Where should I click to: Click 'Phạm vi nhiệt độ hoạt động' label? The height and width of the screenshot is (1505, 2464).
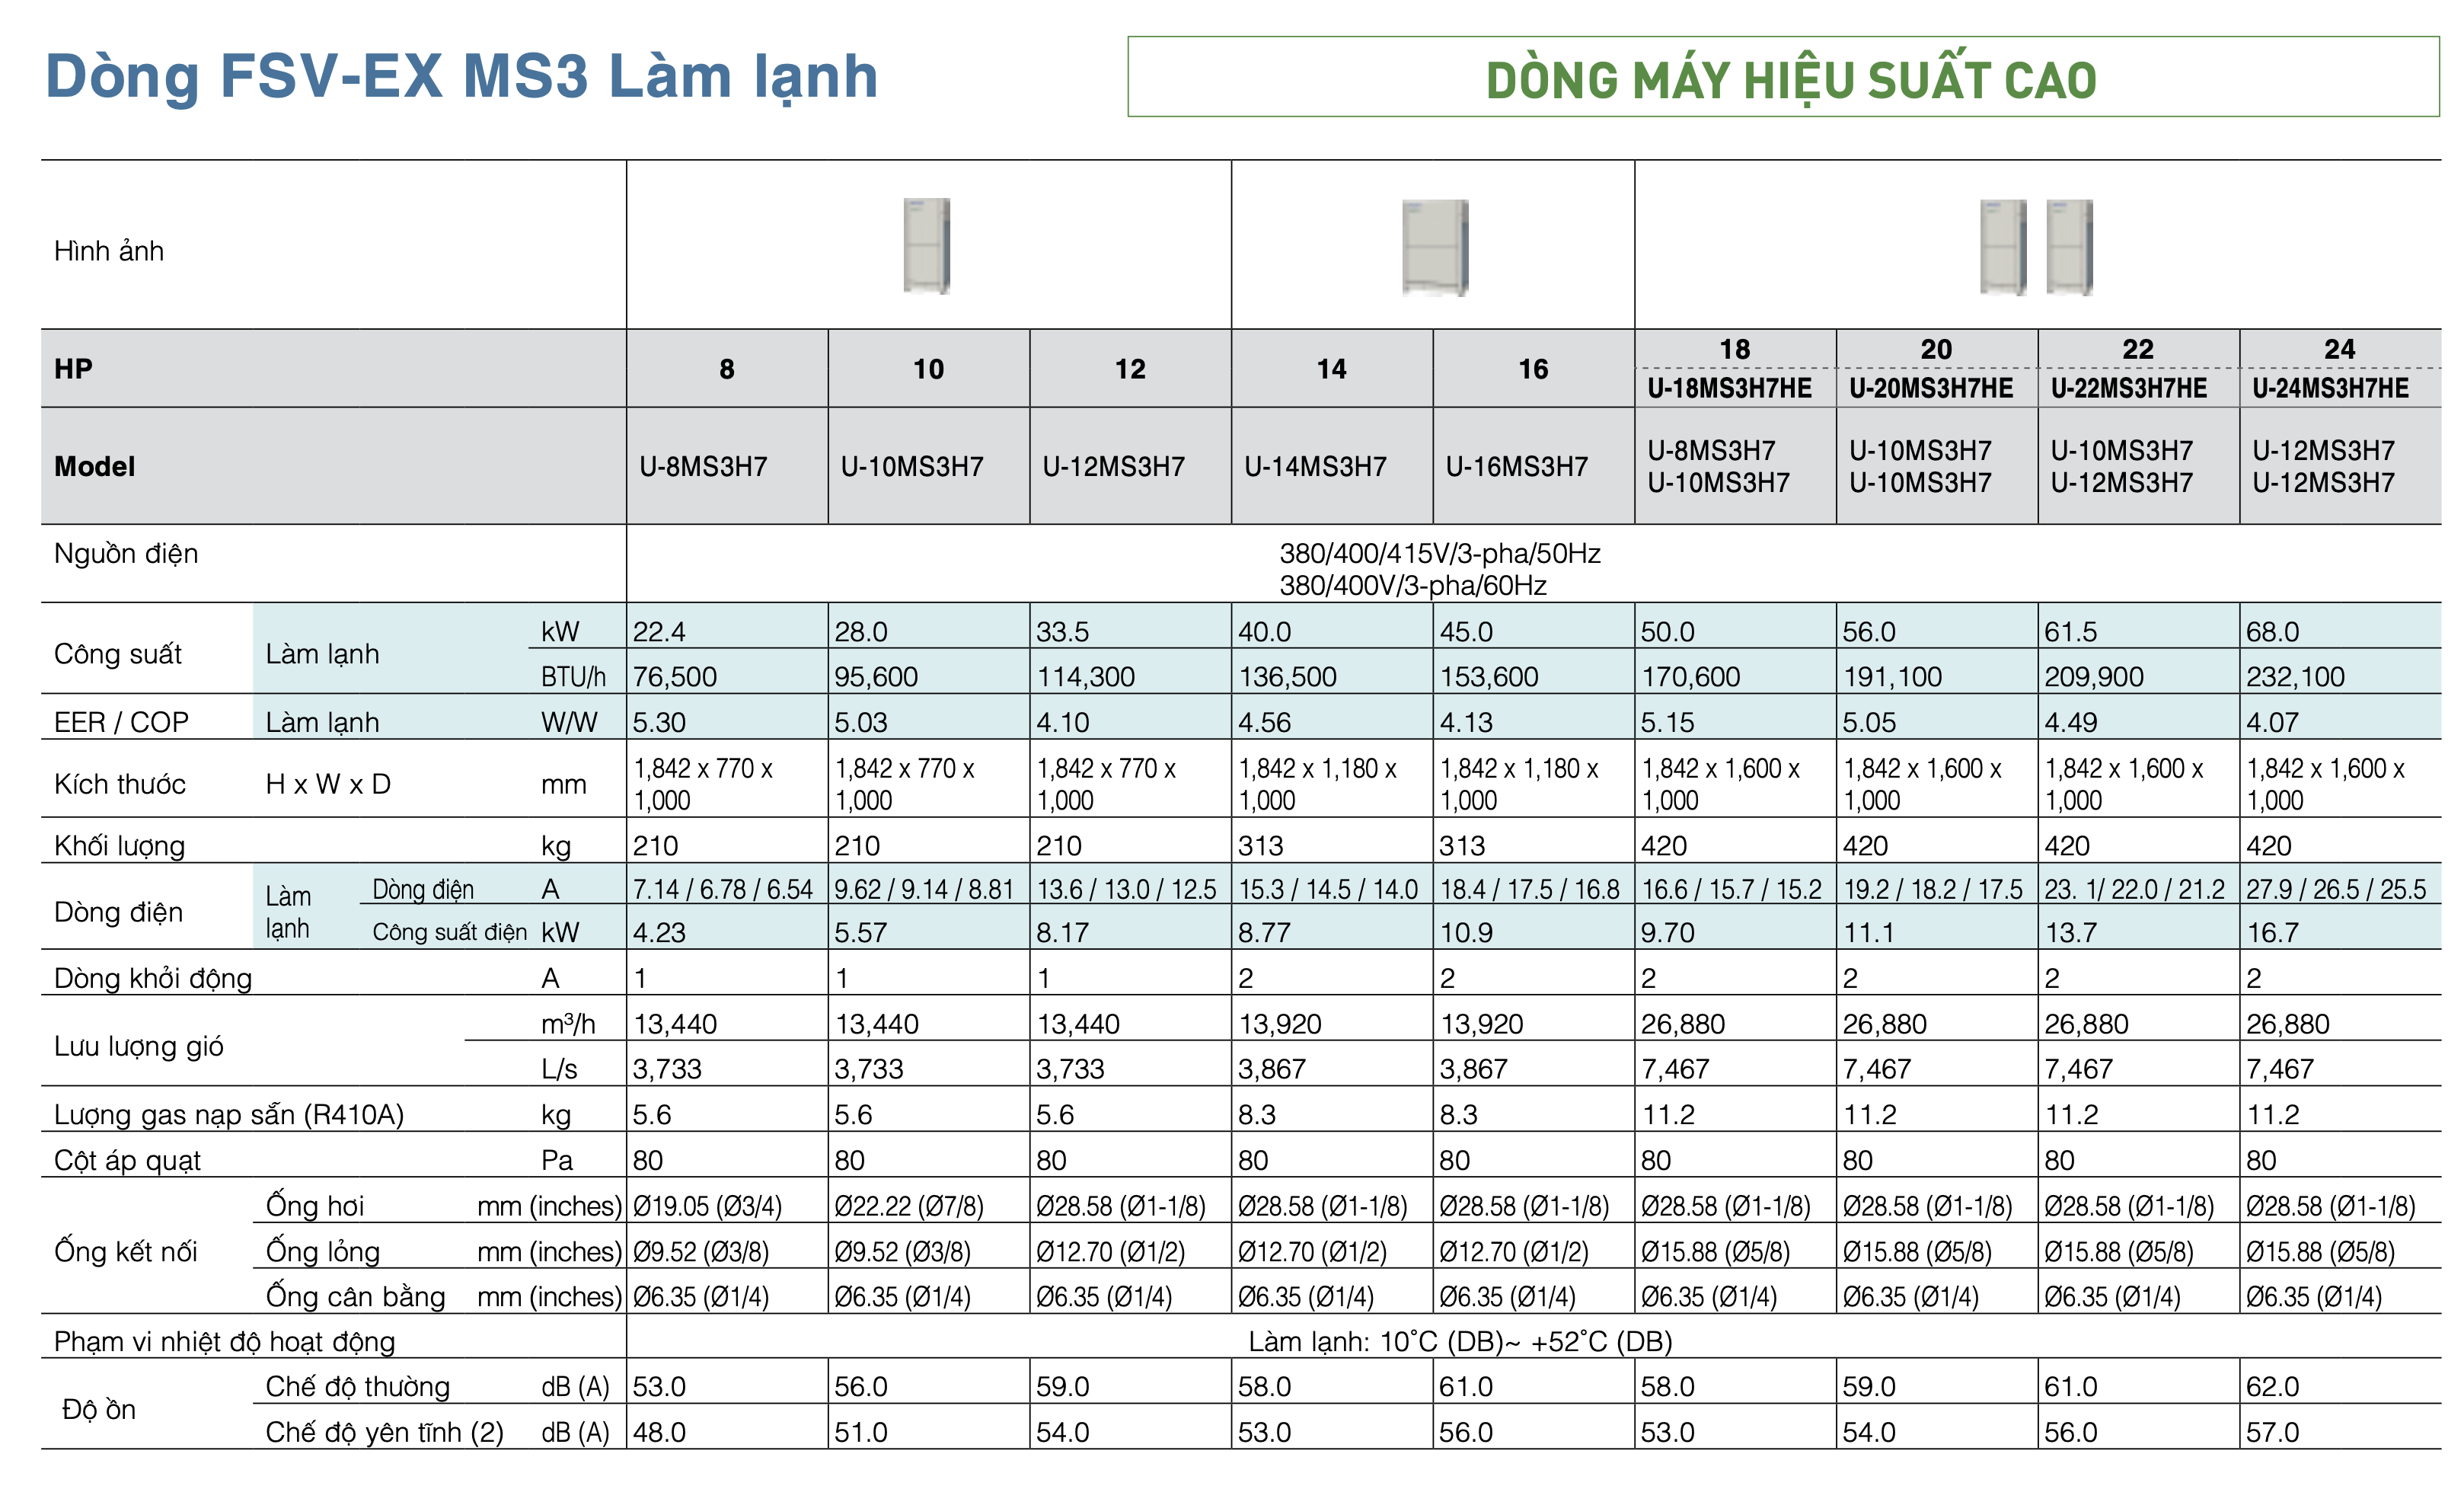[x=225, y=1342]
